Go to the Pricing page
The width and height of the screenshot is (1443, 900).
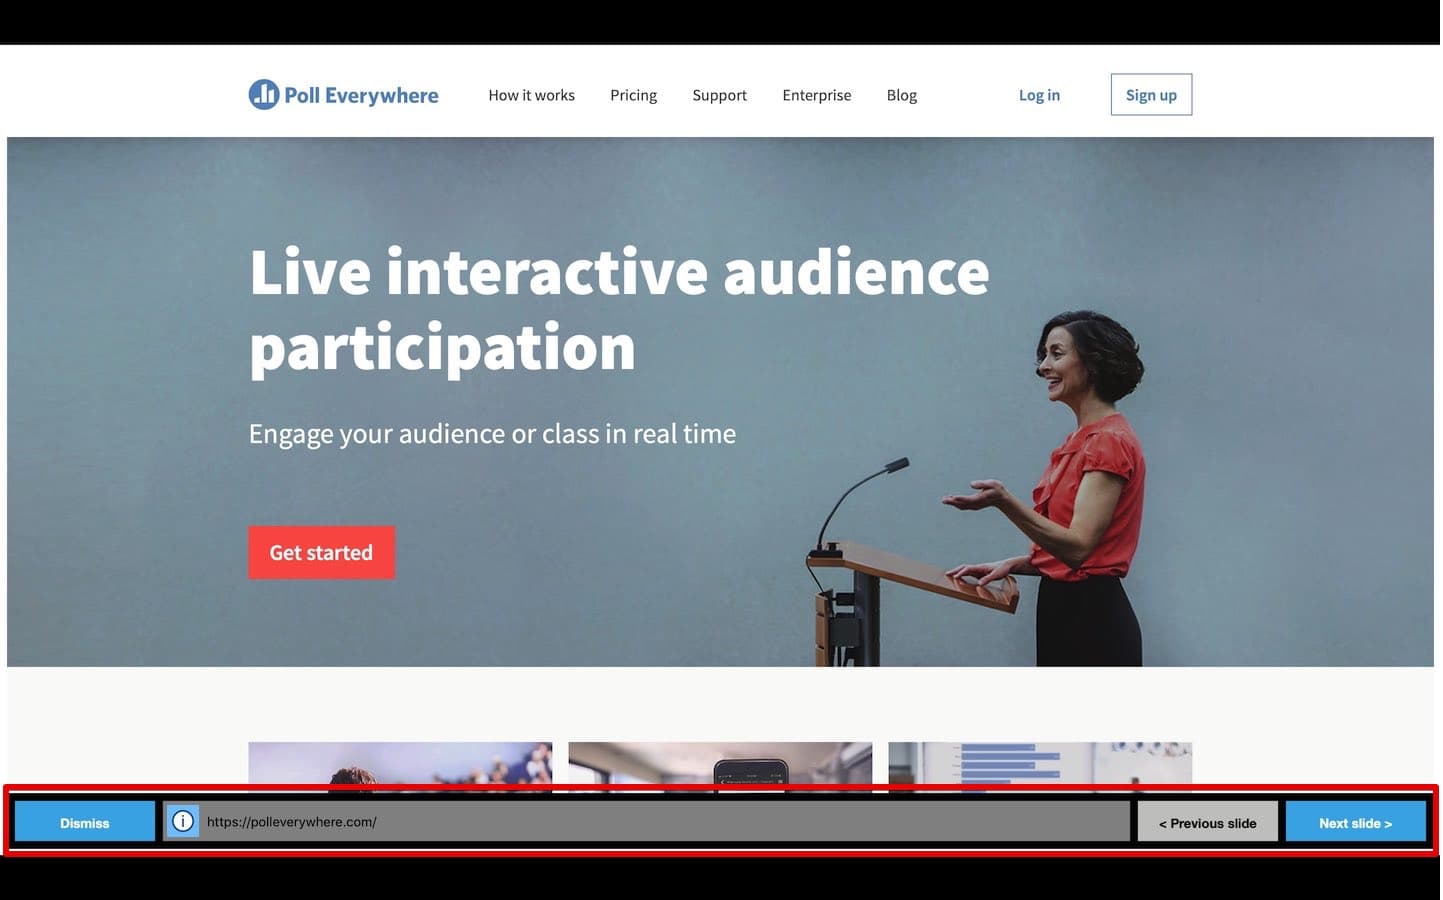[x=633, y=95]
